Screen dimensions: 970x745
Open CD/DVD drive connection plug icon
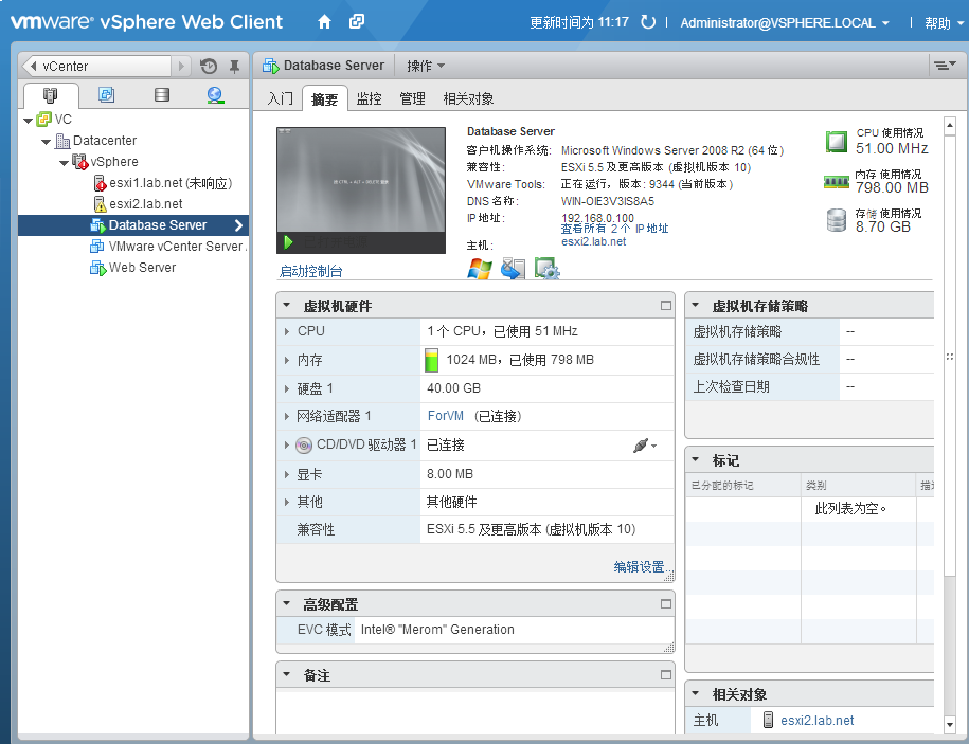(x=645, y=445)
